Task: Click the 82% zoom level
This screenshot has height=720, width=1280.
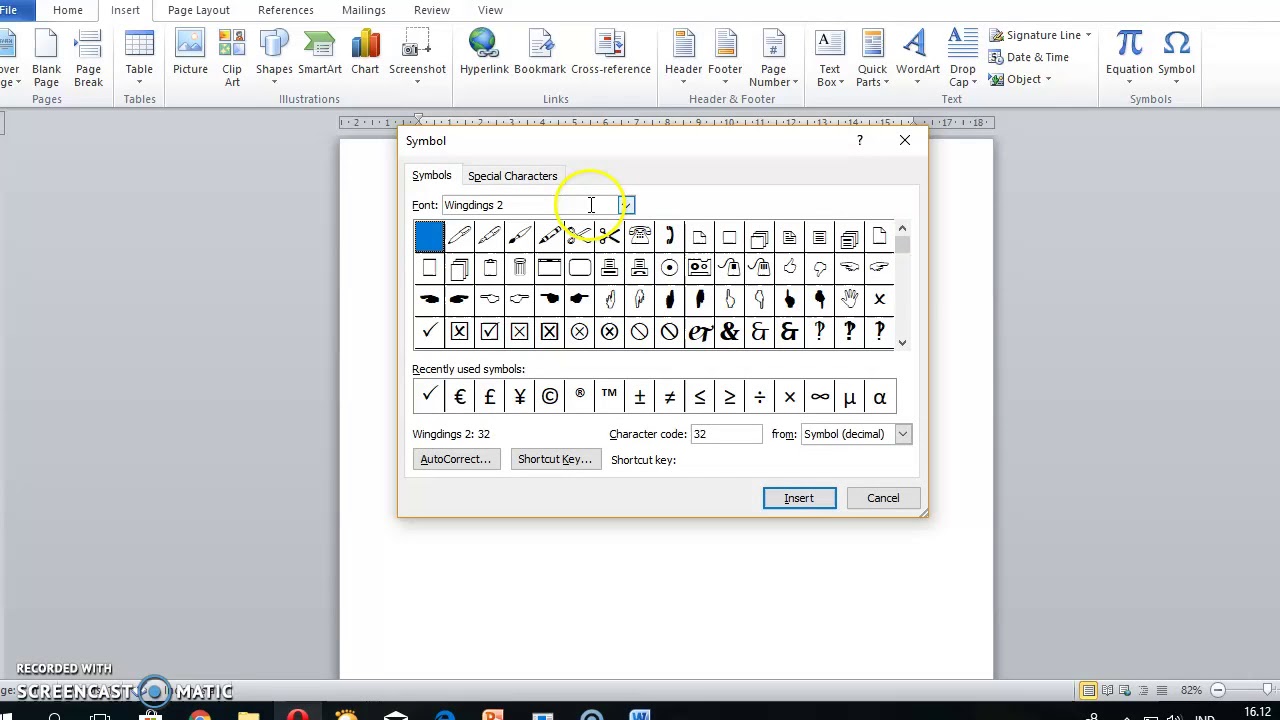Action: coord(1191,690)
